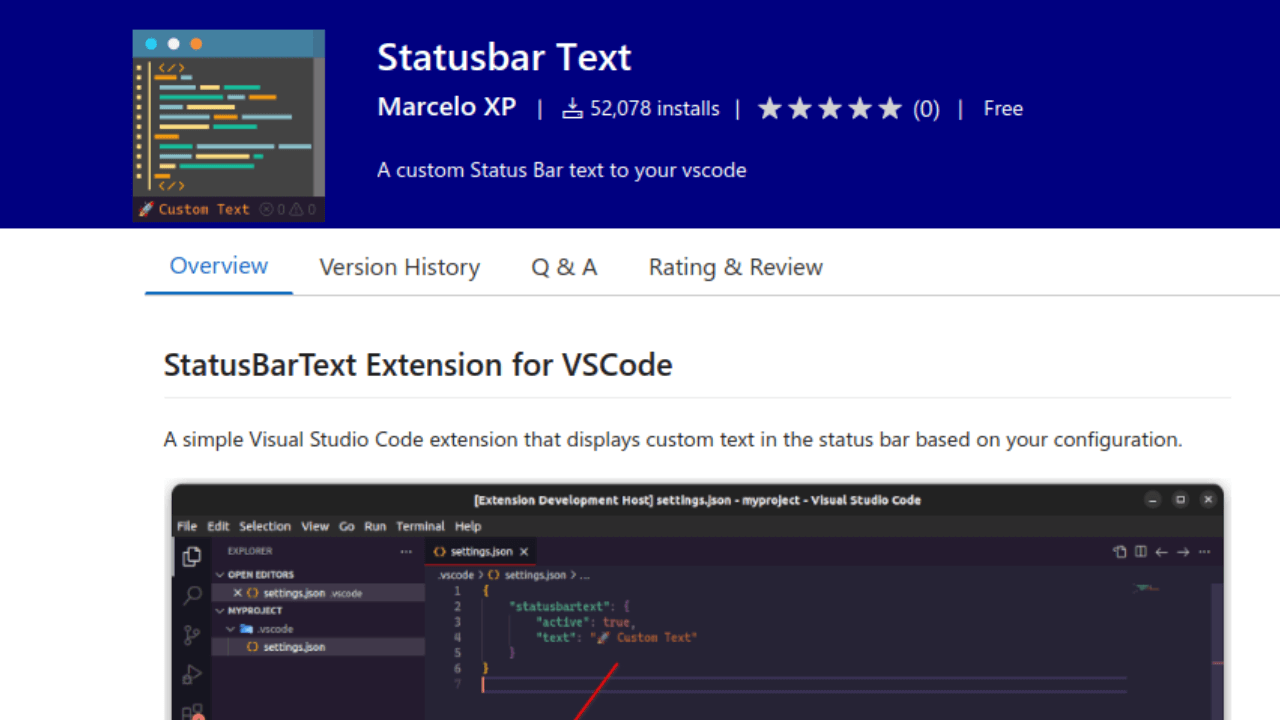Open the Selection menu

(x=265, y=526)
